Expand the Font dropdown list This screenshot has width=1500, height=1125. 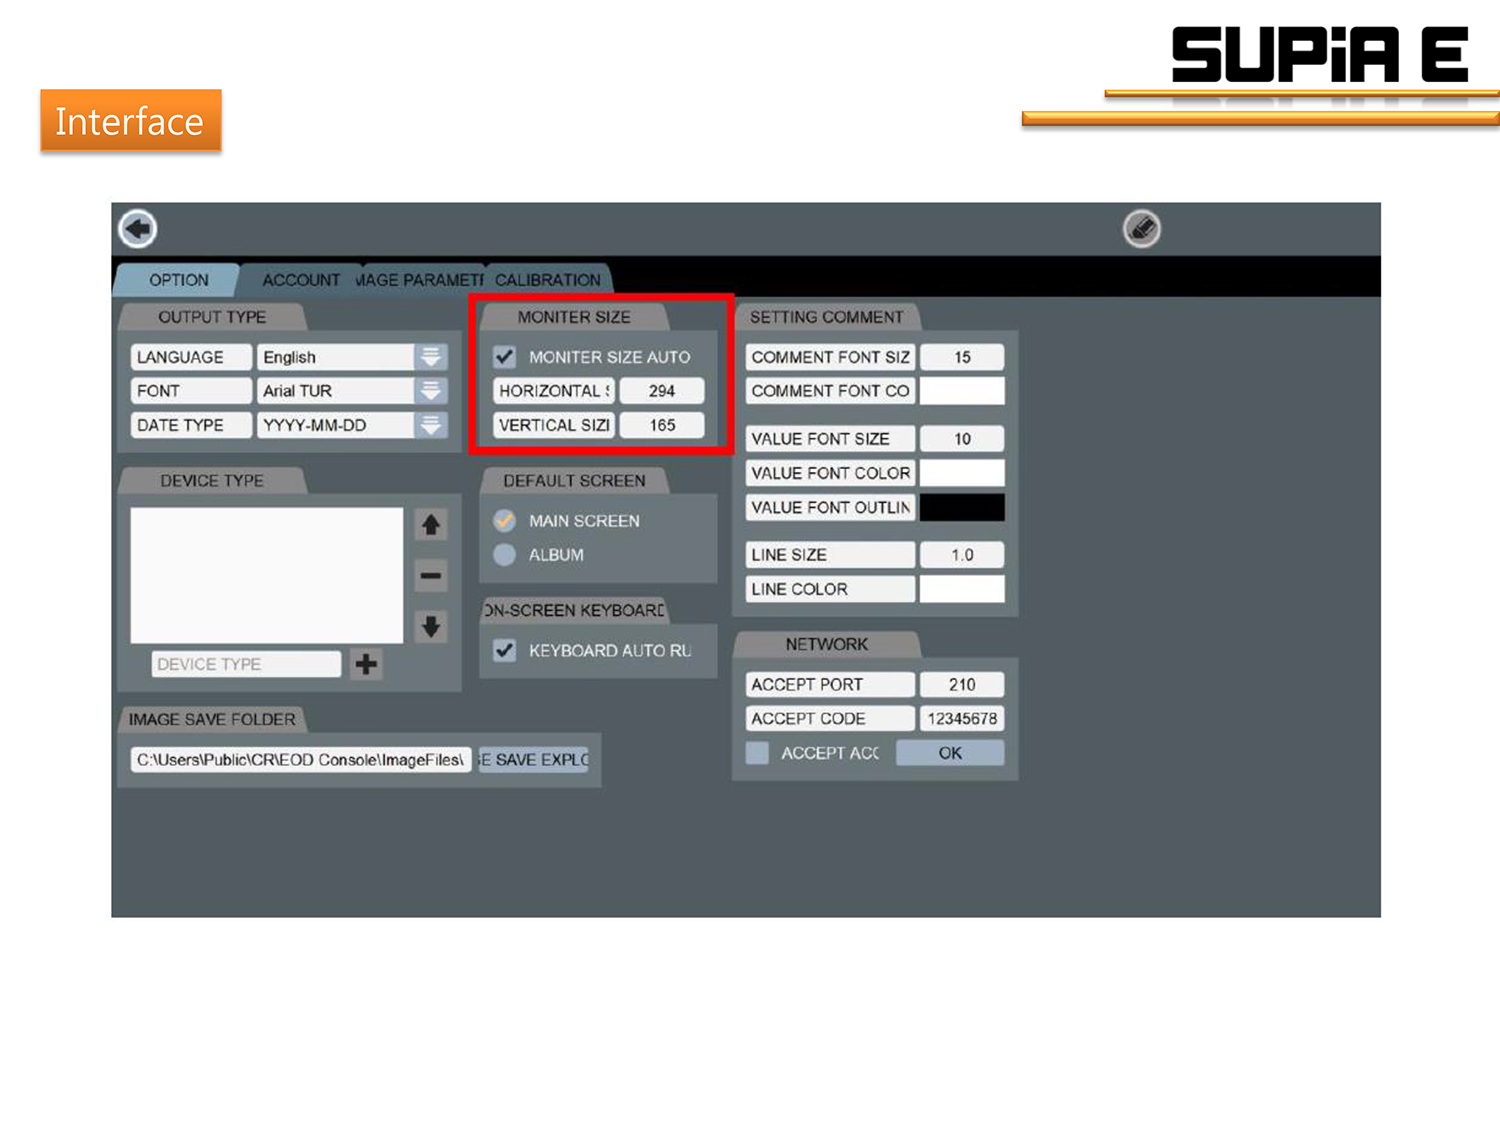431,391
